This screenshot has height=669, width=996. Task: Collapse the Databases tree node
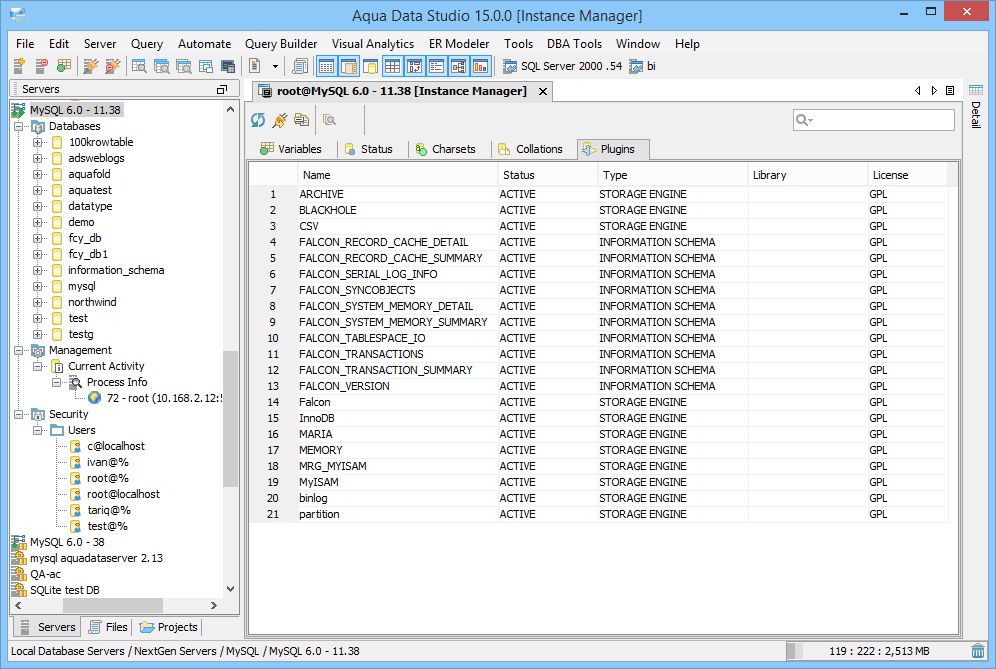[18, 126]
